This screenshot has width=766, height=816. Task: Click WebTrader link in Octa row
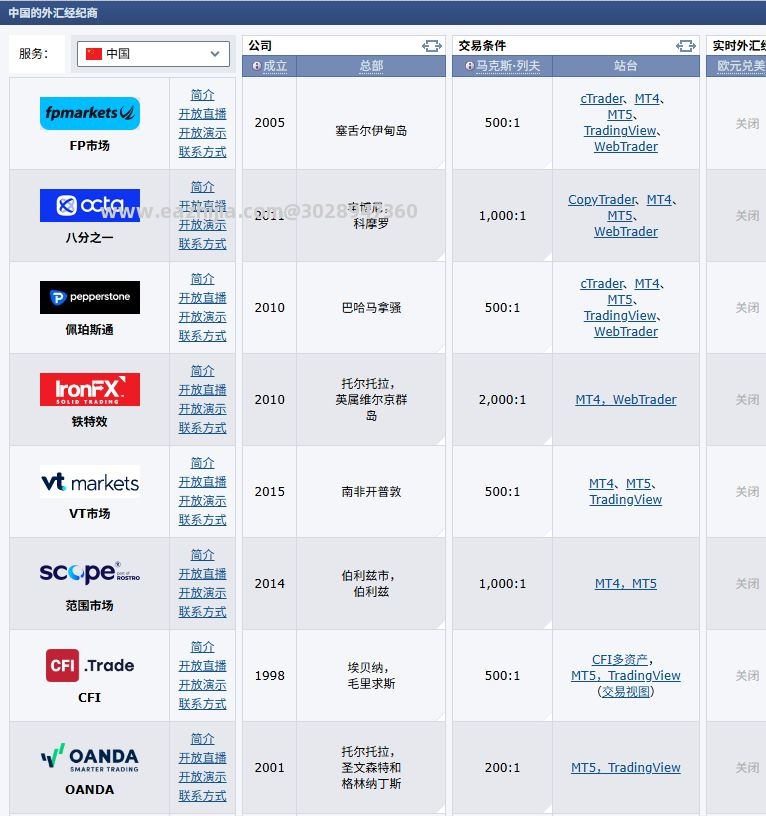[x=625, y=232]
